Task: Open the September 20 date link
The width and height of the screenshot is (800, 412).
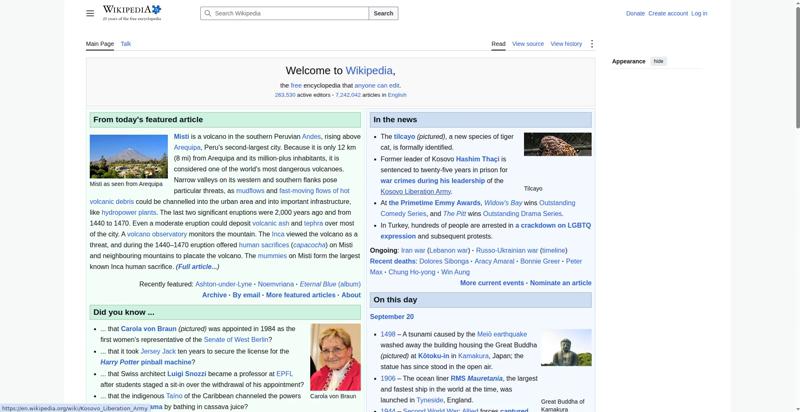Action: pyautogui.click(x=392, y=317)
